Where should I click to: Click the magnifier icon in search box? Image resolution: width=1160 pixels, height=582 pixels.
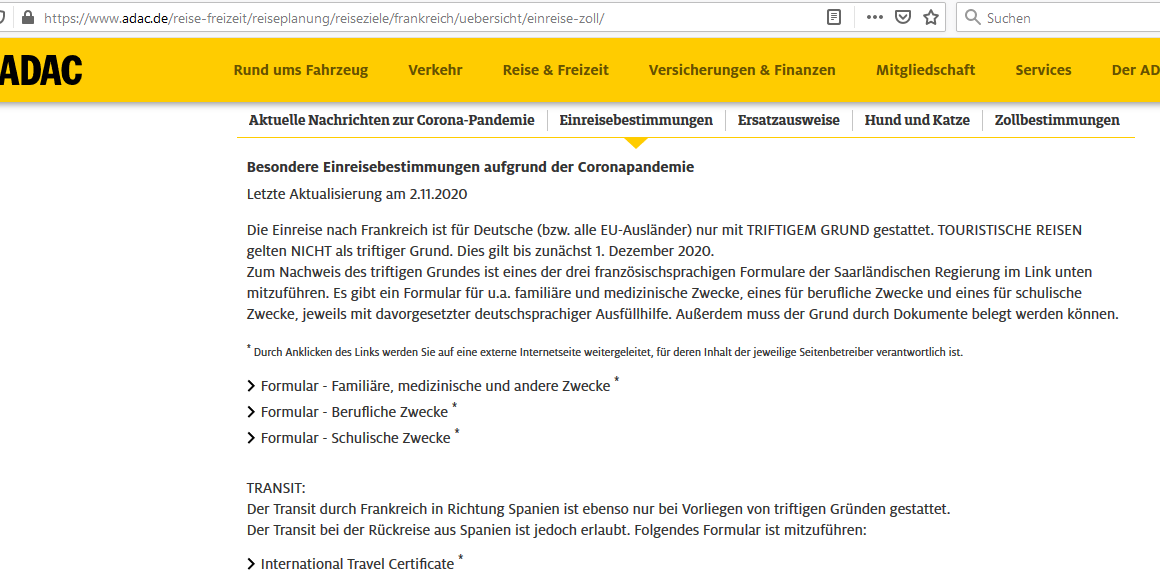[972, 17]
